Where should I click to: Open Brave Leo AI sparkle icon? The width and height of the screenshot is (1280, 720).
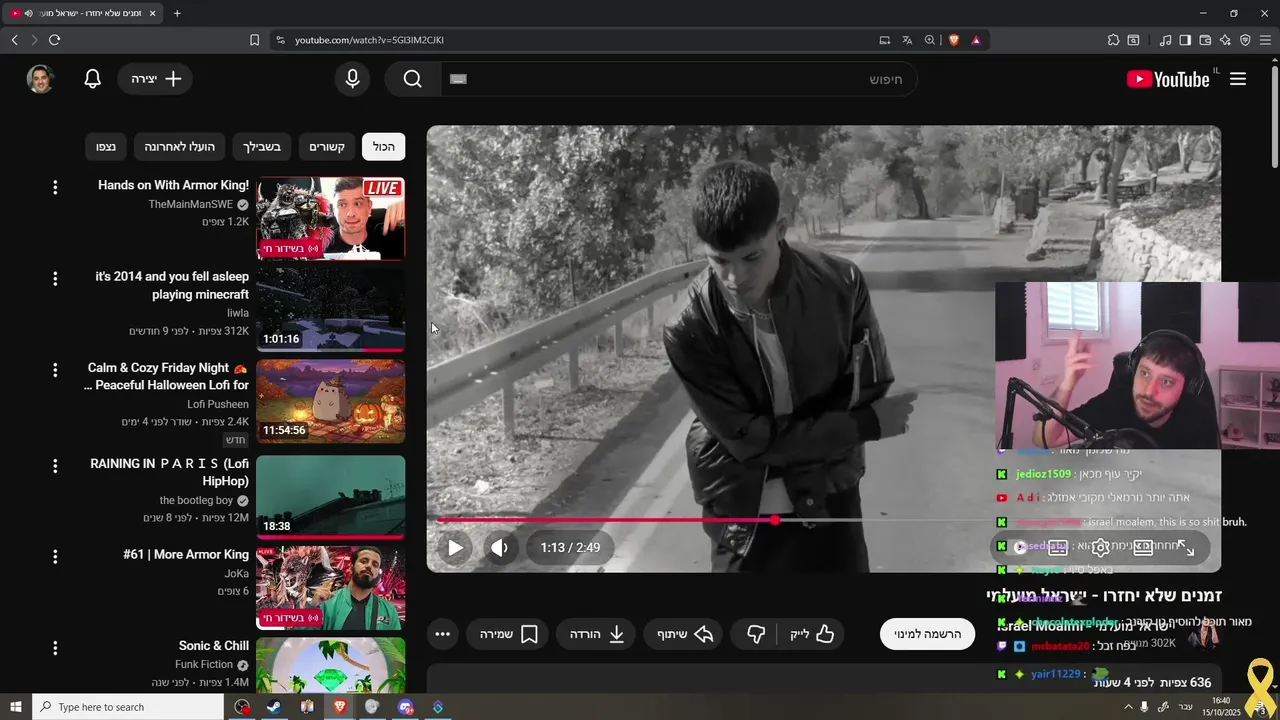1225,40
